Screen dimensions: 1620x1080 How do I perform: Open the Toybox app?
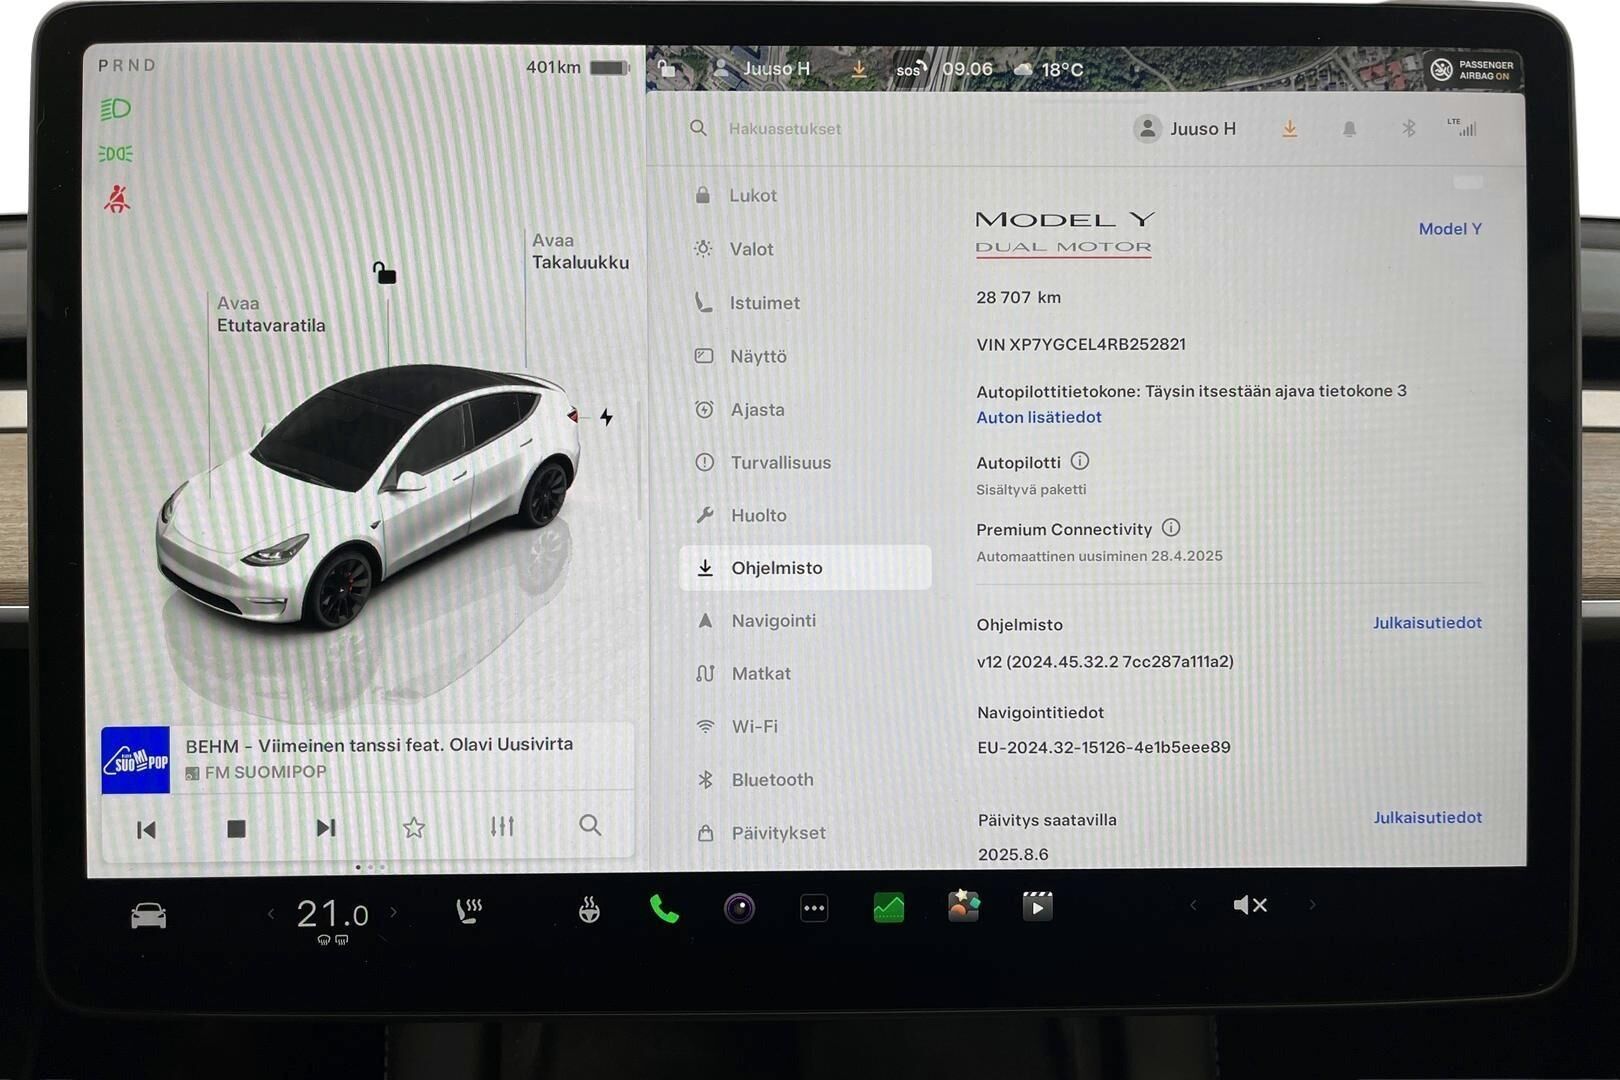point(963,906)
